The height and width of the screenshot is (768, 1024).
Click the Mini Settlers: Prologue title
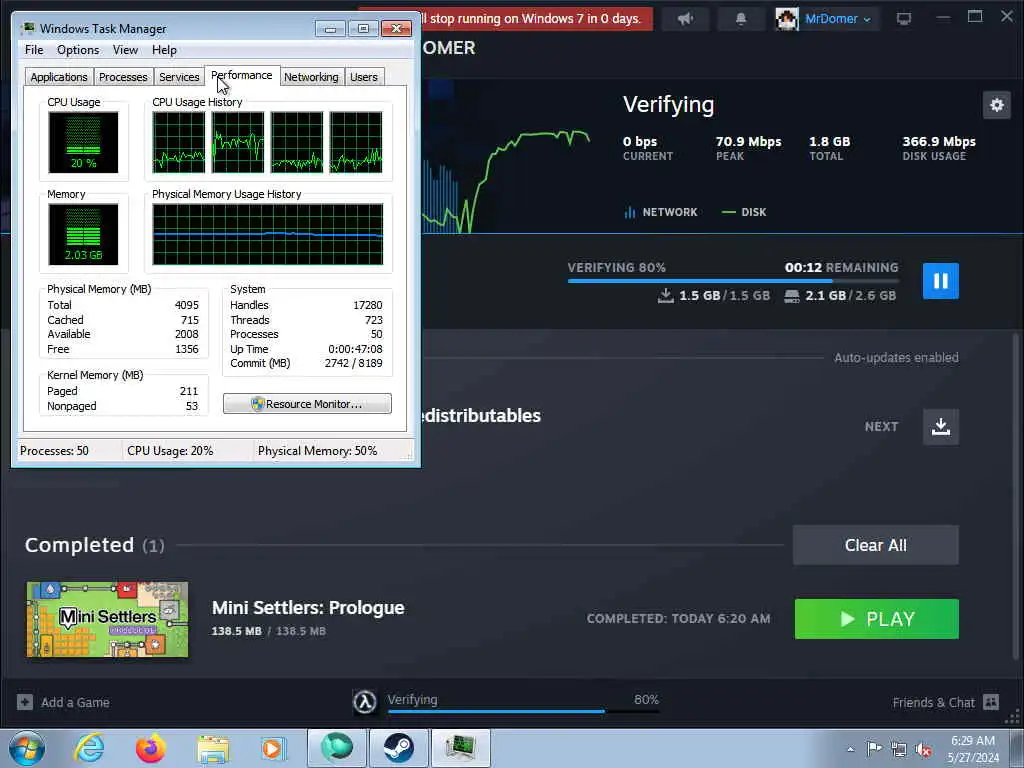coord(308,607)
